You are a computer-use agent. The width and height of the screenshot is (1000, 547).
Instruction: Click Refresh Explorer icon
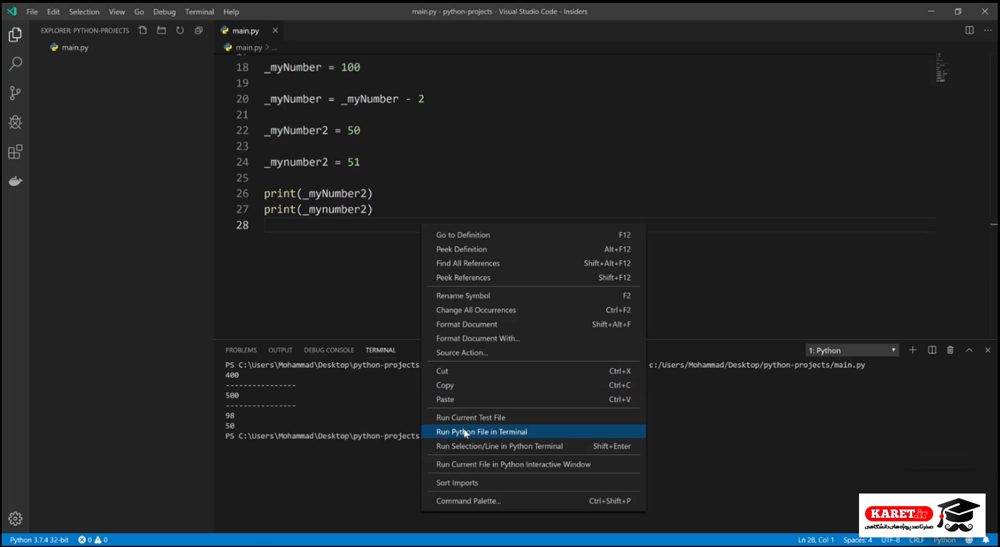click(180, 30)
